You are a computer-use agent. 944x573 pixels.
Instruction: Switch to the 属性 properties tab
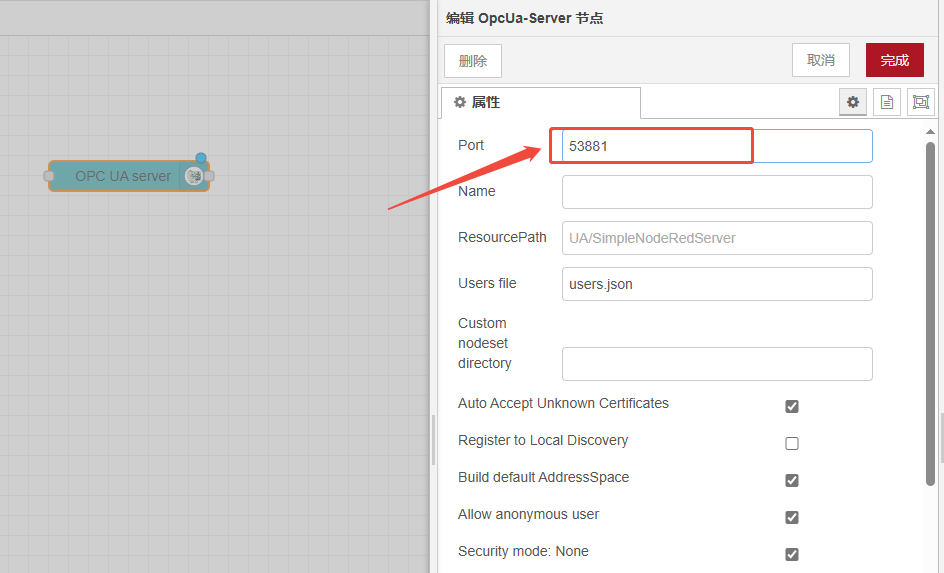pos(540,103)
